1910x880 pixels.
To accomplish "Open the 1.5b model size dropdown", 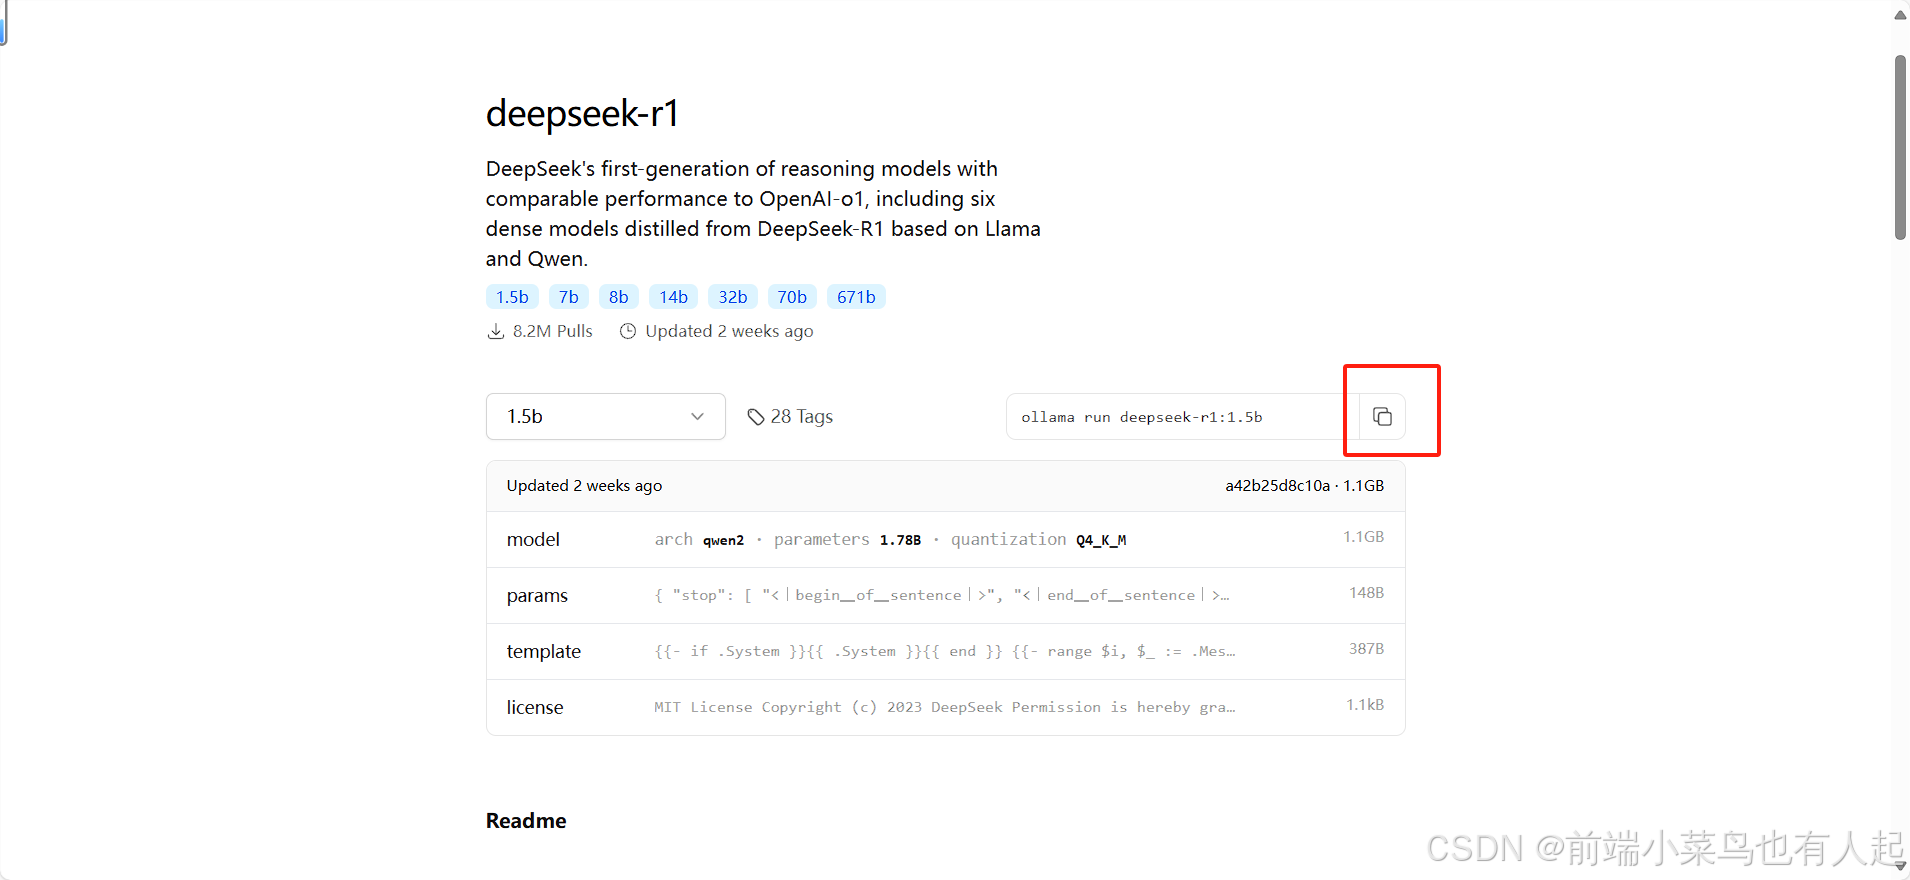I will (606, 416).
